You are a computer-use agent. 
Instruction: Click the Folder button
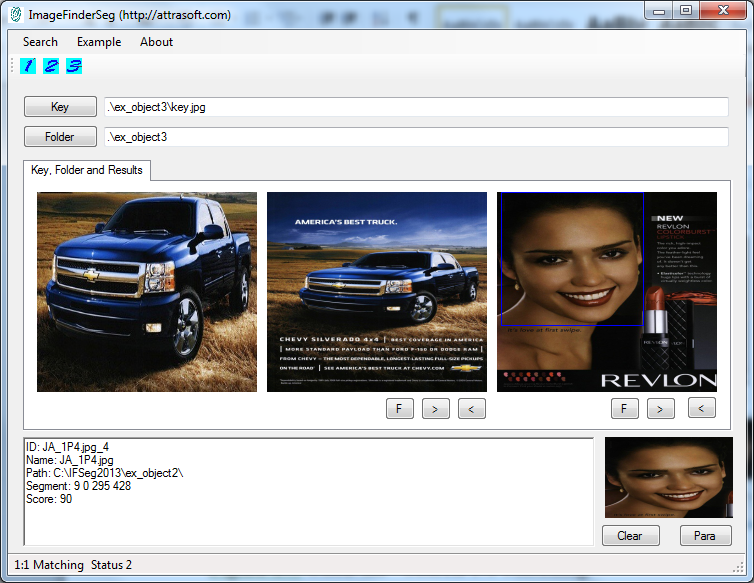(x=60, y=137)
